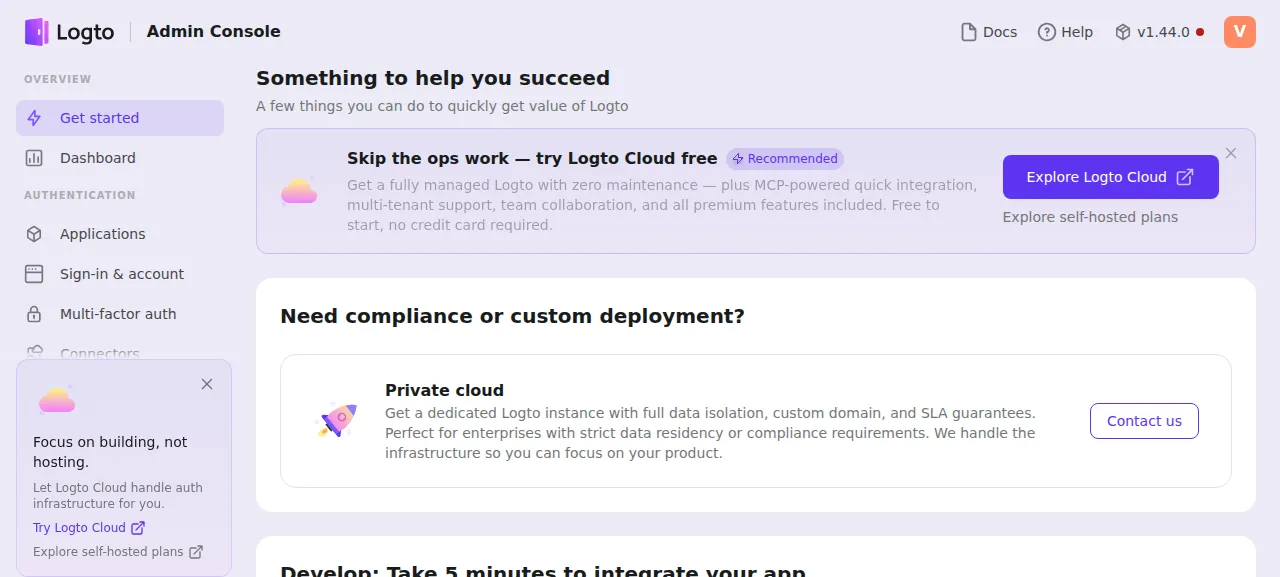Click the Dashboard chart icon
This screenshot has height=577, width=1280.
[34, 158]
